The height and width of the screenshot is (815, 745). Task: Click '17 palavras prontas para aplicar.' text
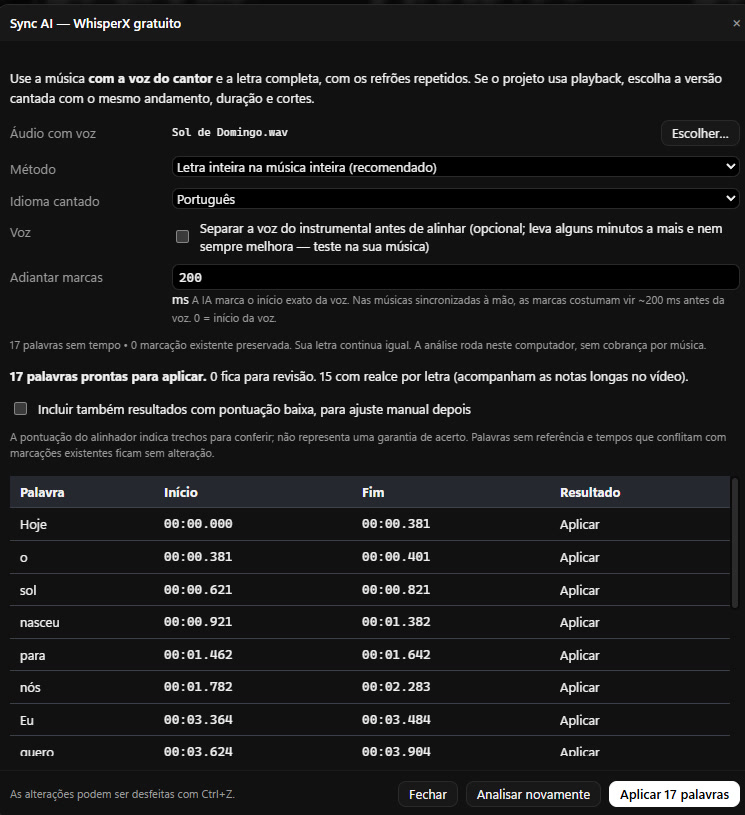108,376
